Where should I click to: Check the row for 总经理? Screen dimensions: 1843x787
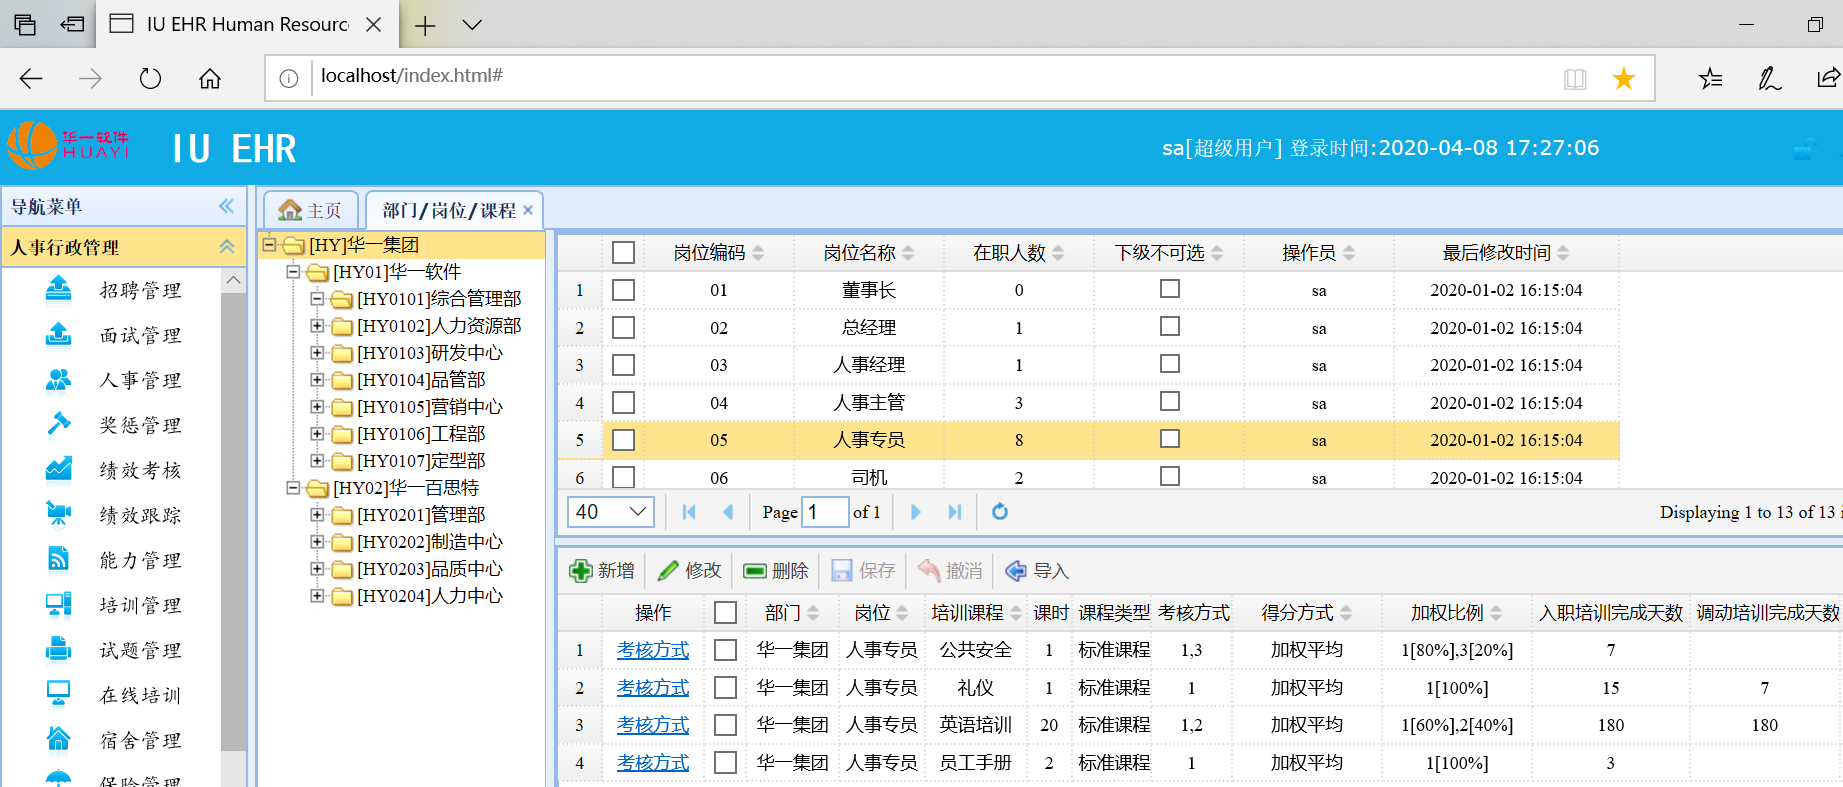624,328
